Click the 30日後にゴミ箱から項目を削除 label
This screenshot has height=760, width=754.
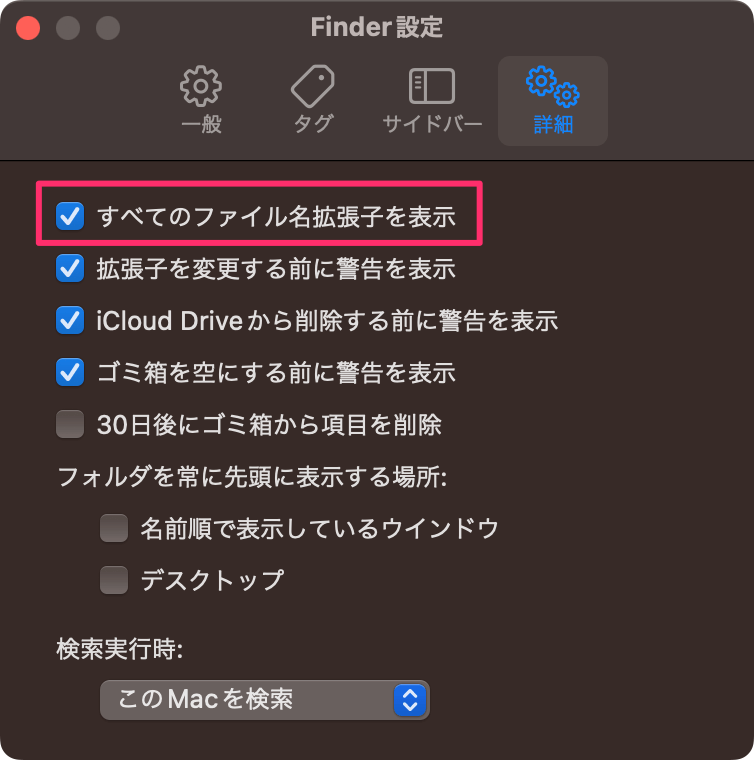[x=269, y=425]
